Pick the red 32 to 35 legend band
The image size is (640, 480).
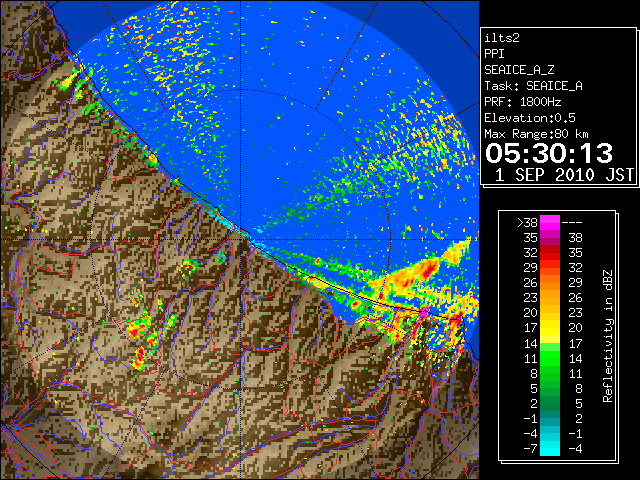coord(550,253)
